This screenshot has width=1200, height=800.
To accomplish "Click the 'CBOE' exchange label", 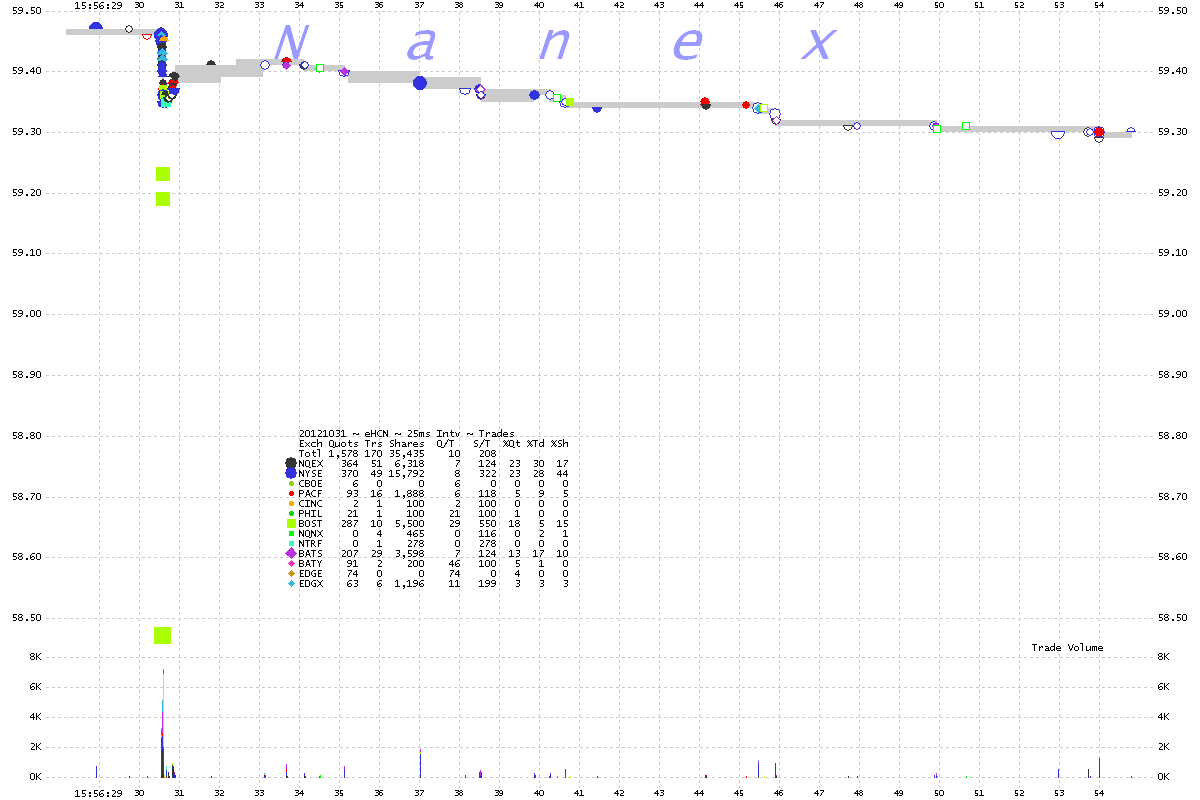I will tap(311, 483).
